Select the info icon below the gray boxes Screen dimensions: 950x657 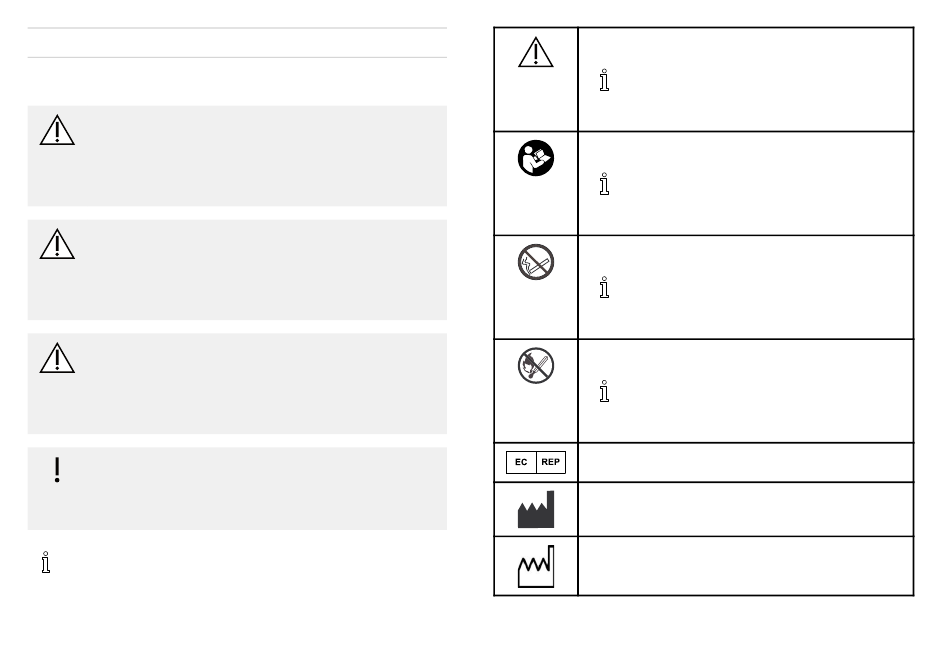click(x=45, y=562)
